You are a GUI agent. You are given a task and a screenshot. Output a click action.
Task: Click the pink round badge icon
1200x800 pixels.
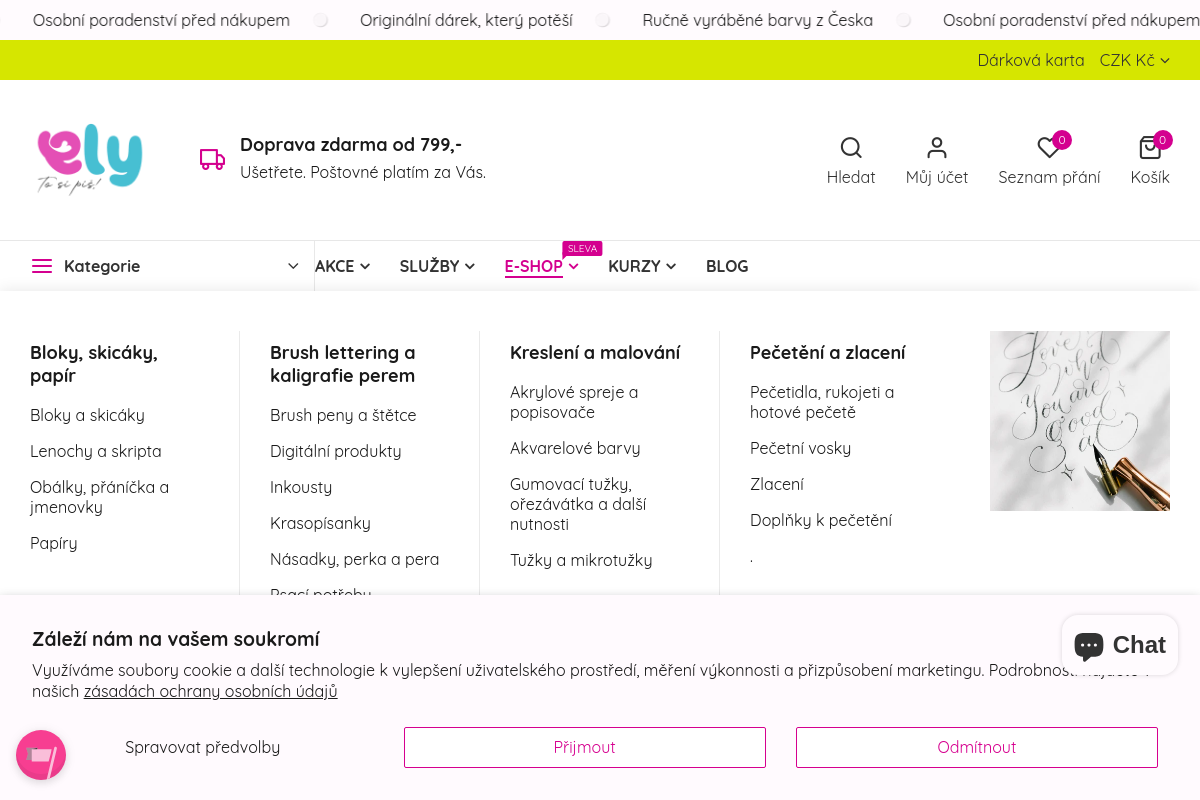(41, 755)
